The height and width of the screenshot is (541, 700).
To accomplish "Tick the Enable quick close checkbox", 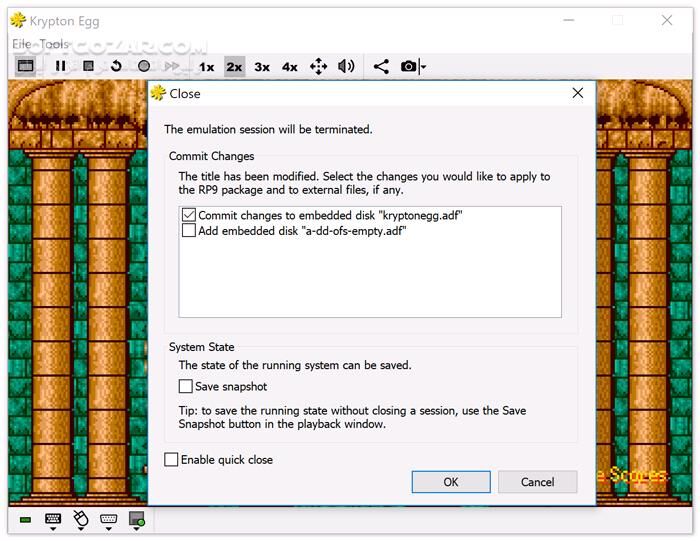I will click(x=172, y=459).
